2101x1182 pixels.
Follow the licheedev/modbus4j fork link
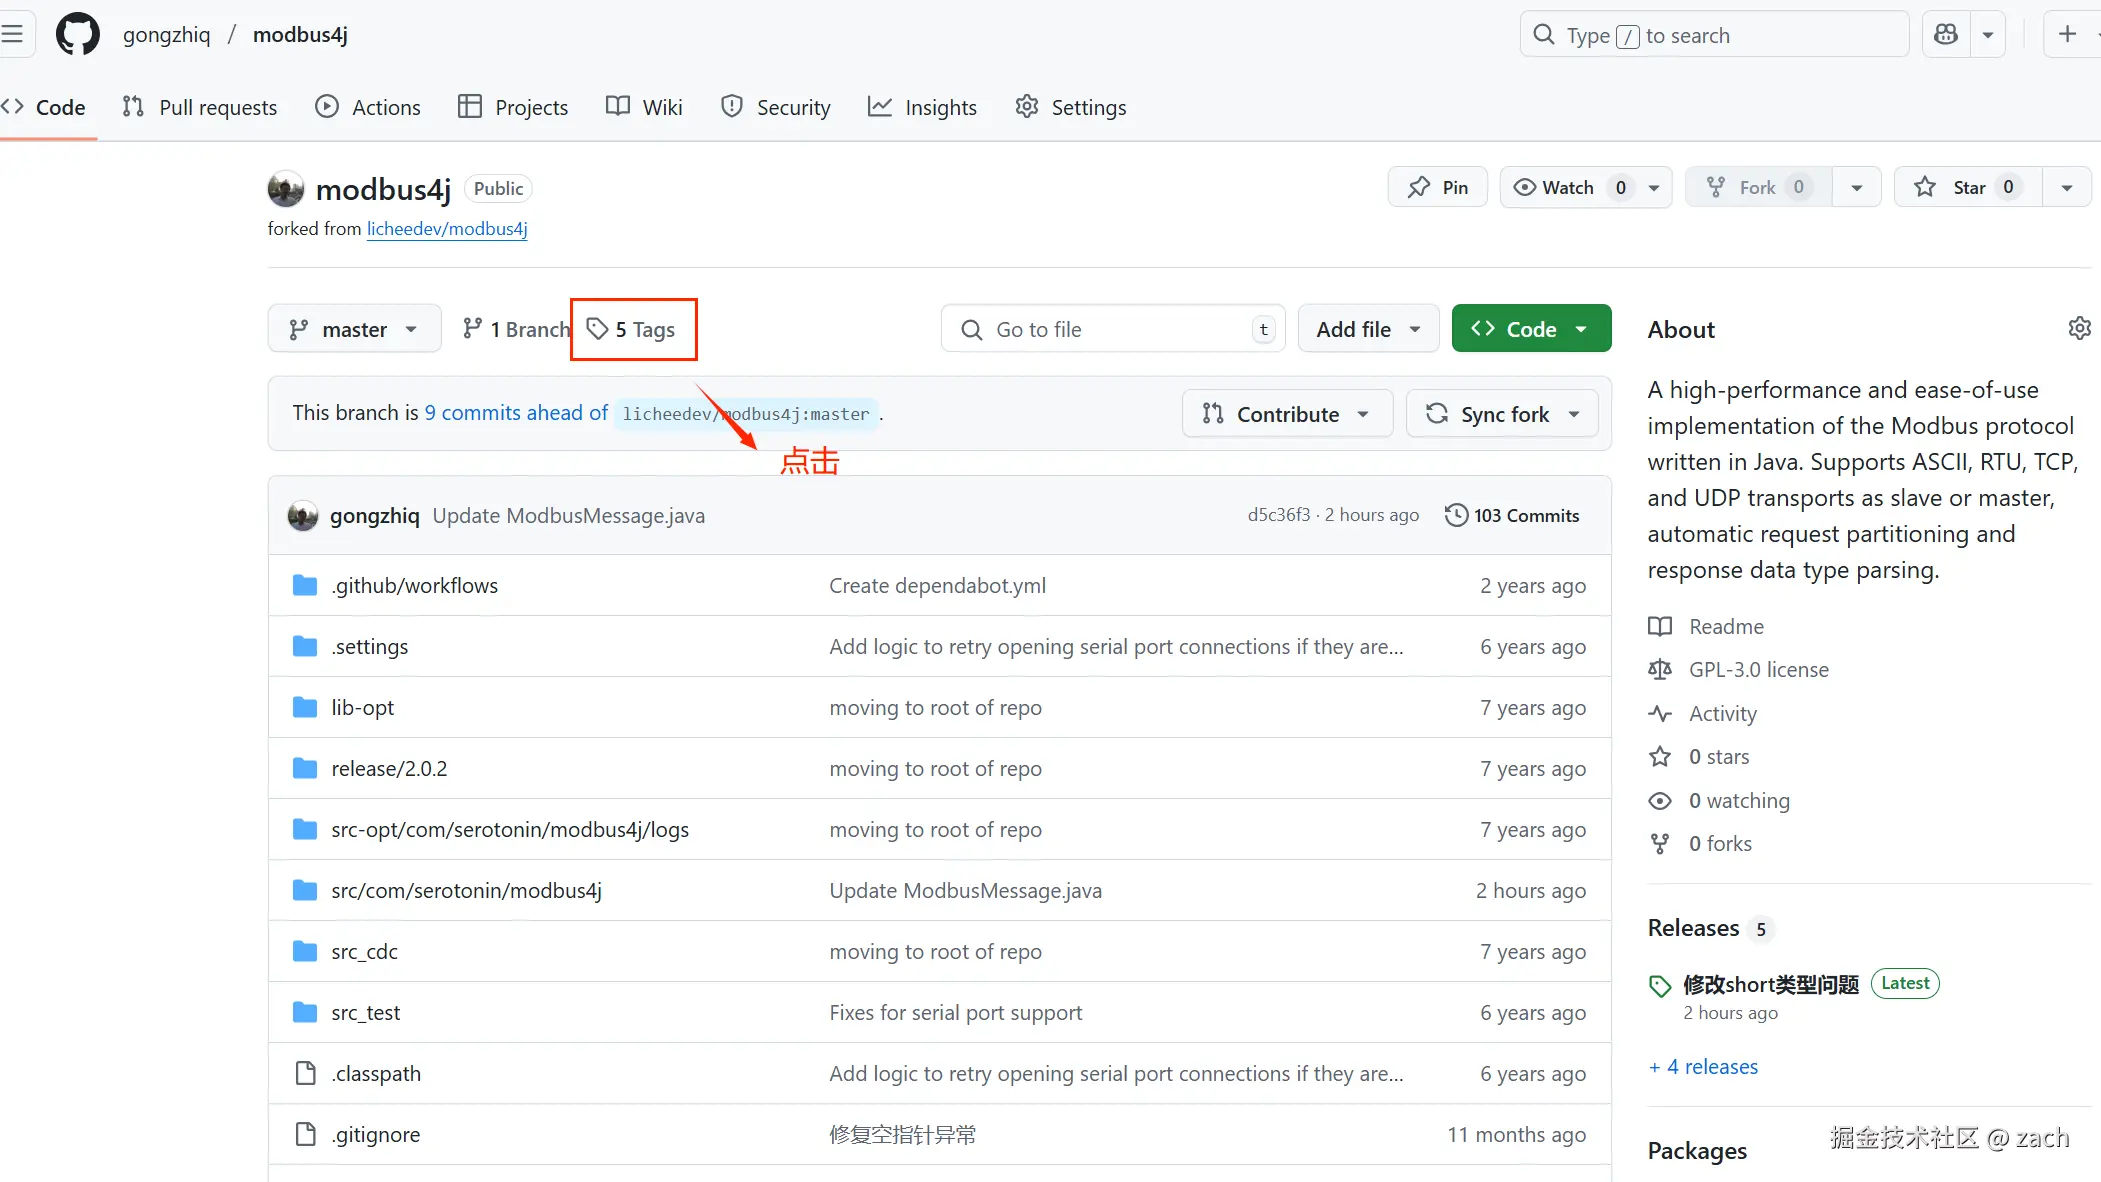[x=446, y=229]
